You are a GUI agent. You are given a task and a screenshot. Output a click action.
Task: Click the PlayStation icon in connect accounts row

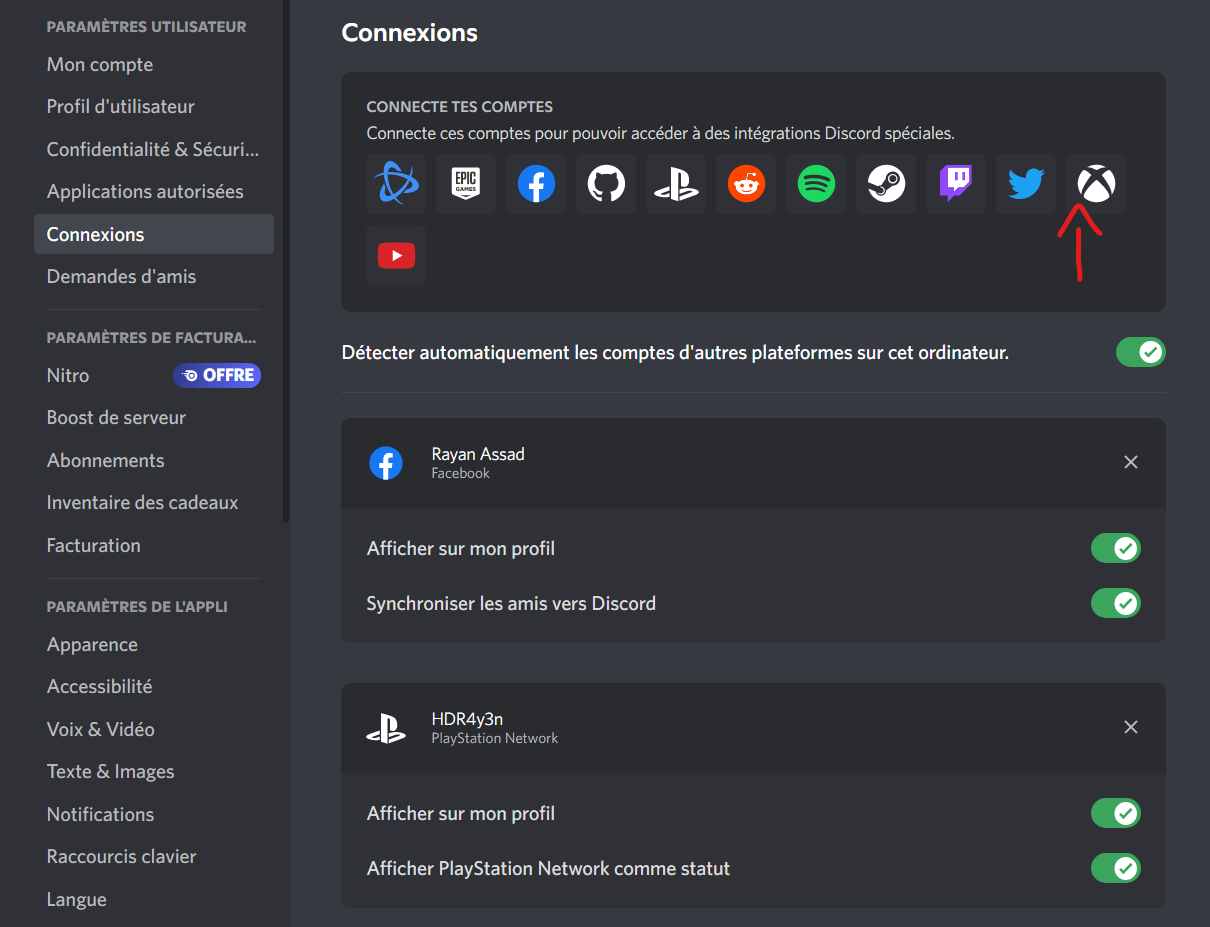tap(676, 184)
